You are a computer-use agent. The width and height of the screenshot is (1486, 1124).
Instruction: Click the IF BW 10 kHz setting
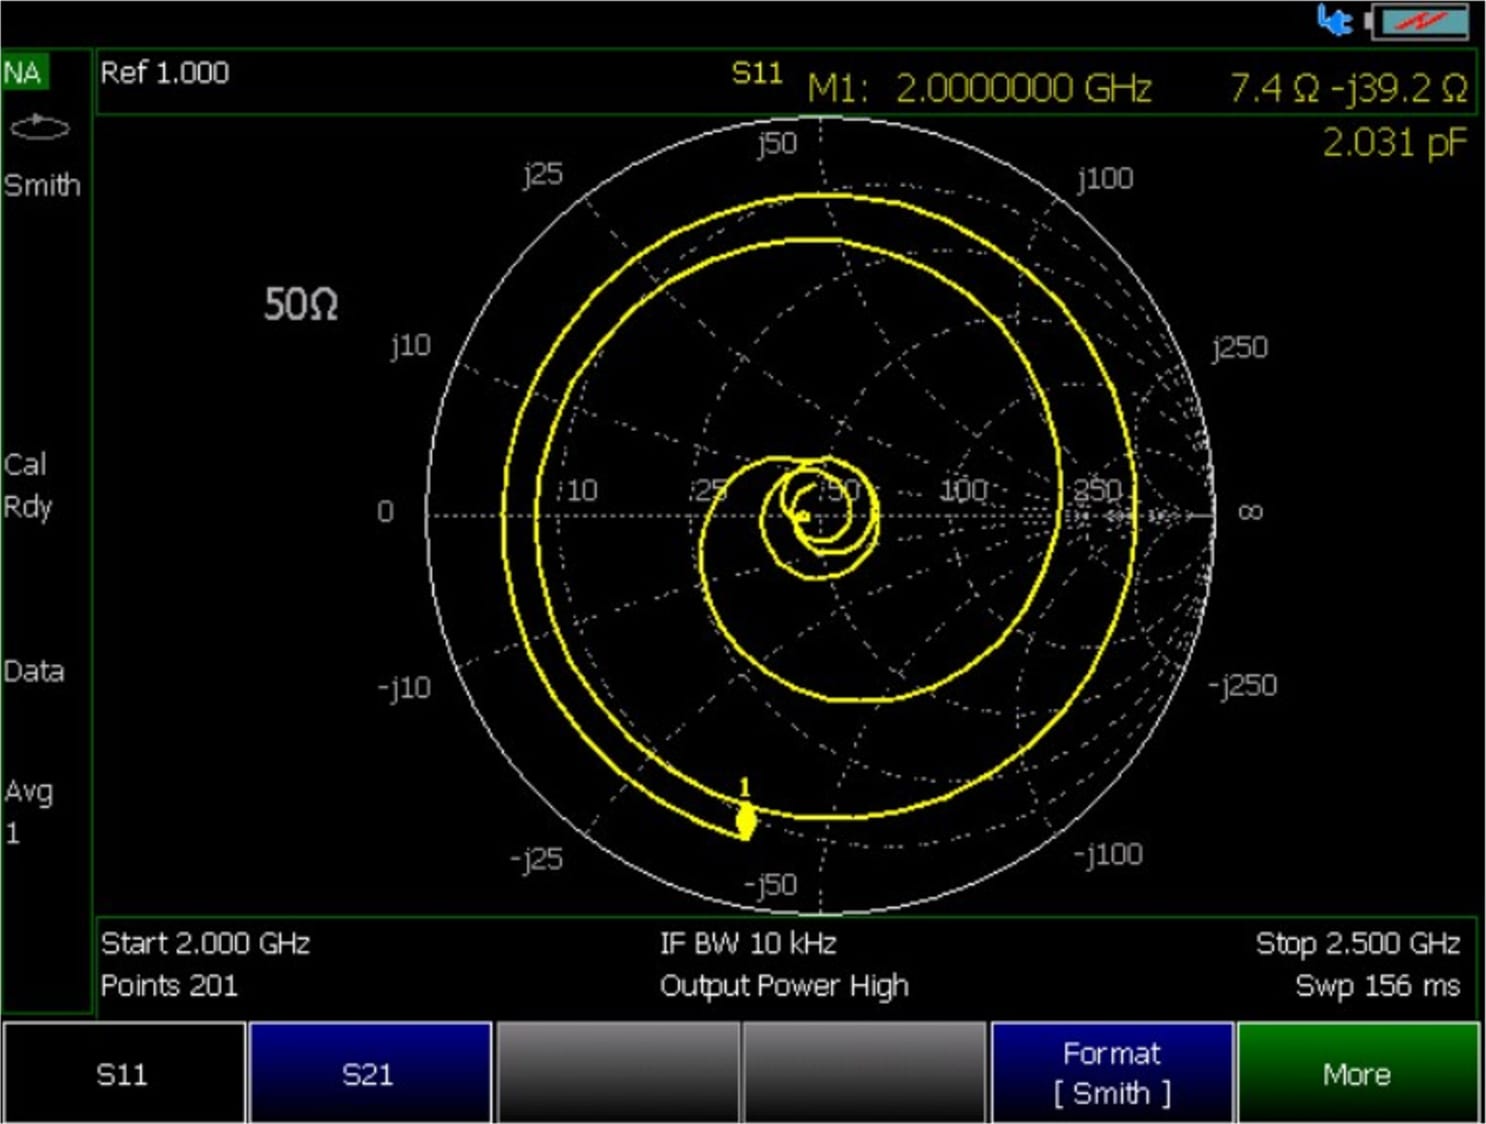748,943
